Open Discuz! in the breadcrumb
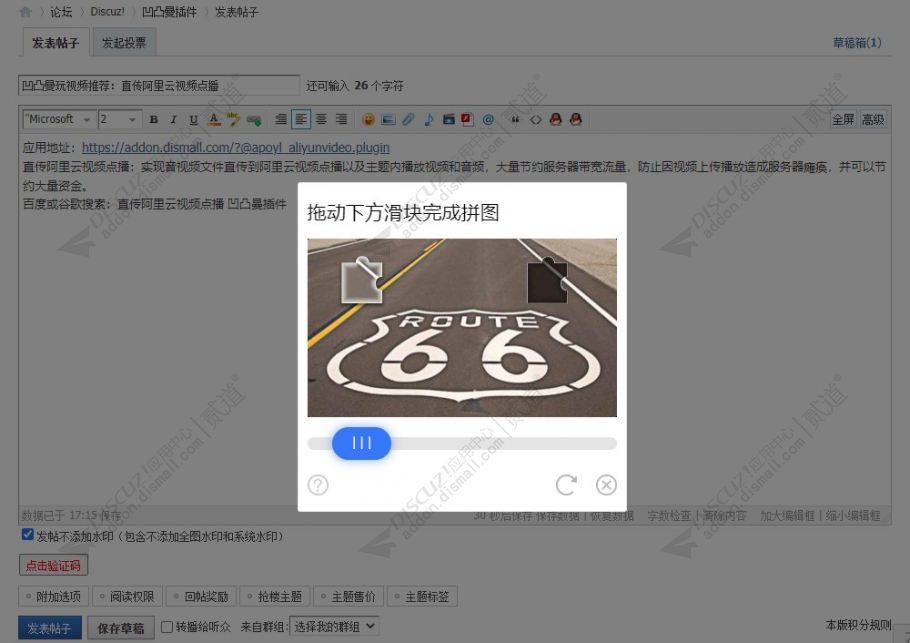The width and height of the screenshot is (910, 643). [x=107, y=12]
